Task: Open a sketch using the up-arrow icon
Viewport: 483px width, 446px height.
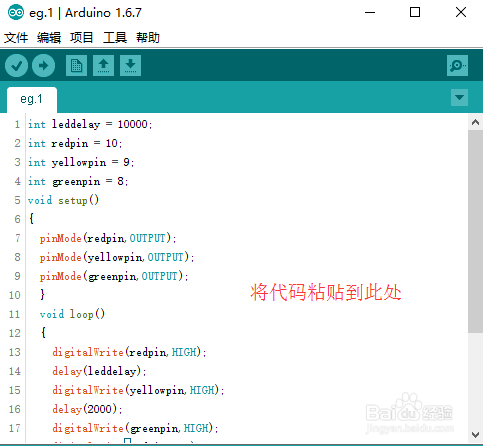Action: (103, 66)
